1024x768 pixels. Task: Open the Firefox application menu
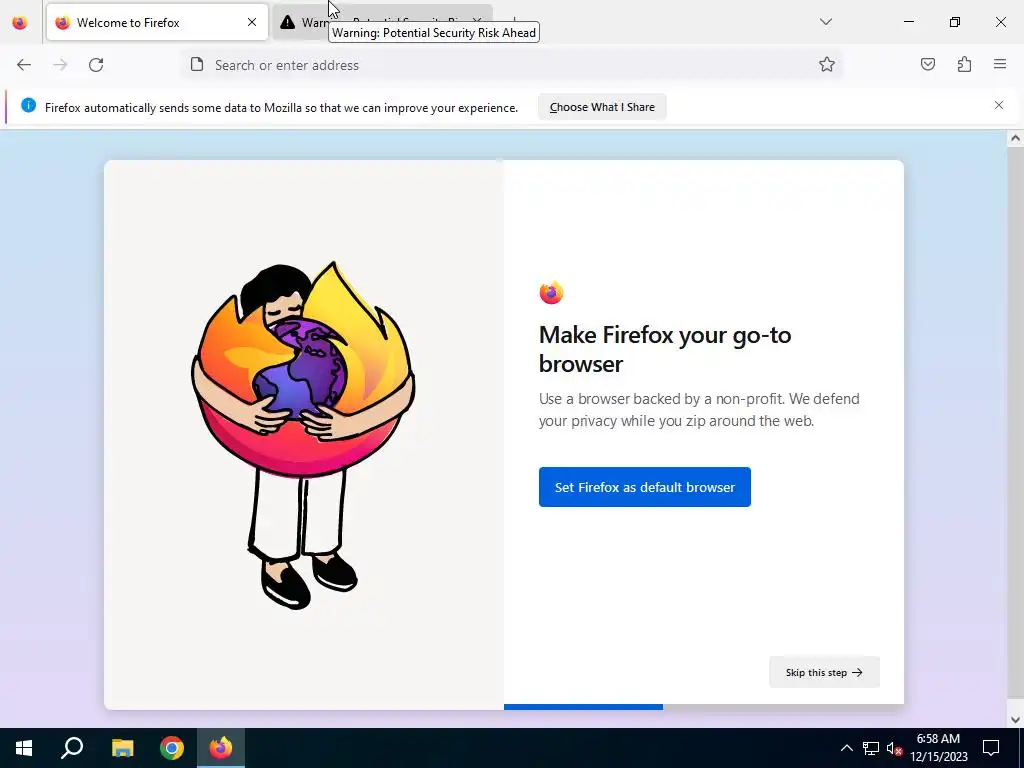(x=1000, y=65)
